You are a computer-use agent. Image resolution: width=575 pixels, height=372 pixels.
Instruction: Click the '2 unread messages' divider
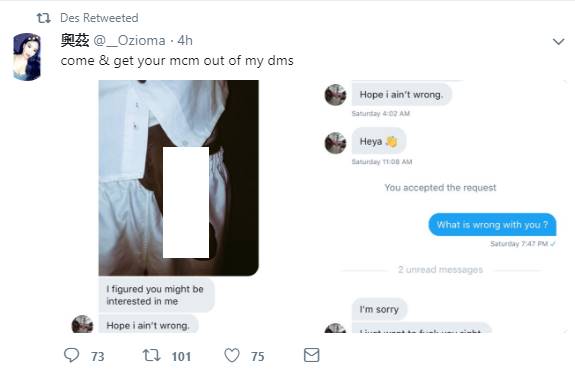coord(440,270)
